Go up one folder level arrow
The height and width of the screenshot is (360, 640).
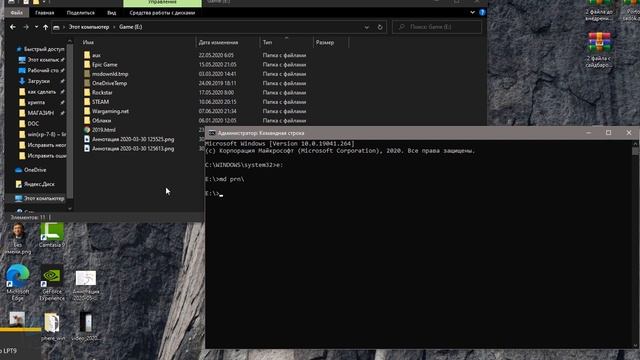point(45,27)
